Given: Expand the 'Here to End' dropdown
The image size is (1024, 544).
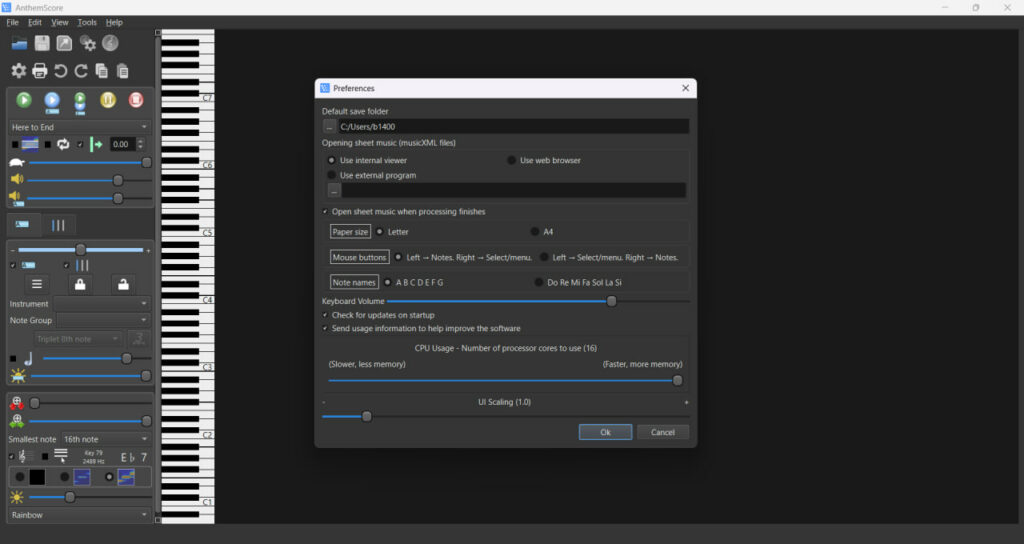Looking at the screenshot, I should (x=80, y=127).
